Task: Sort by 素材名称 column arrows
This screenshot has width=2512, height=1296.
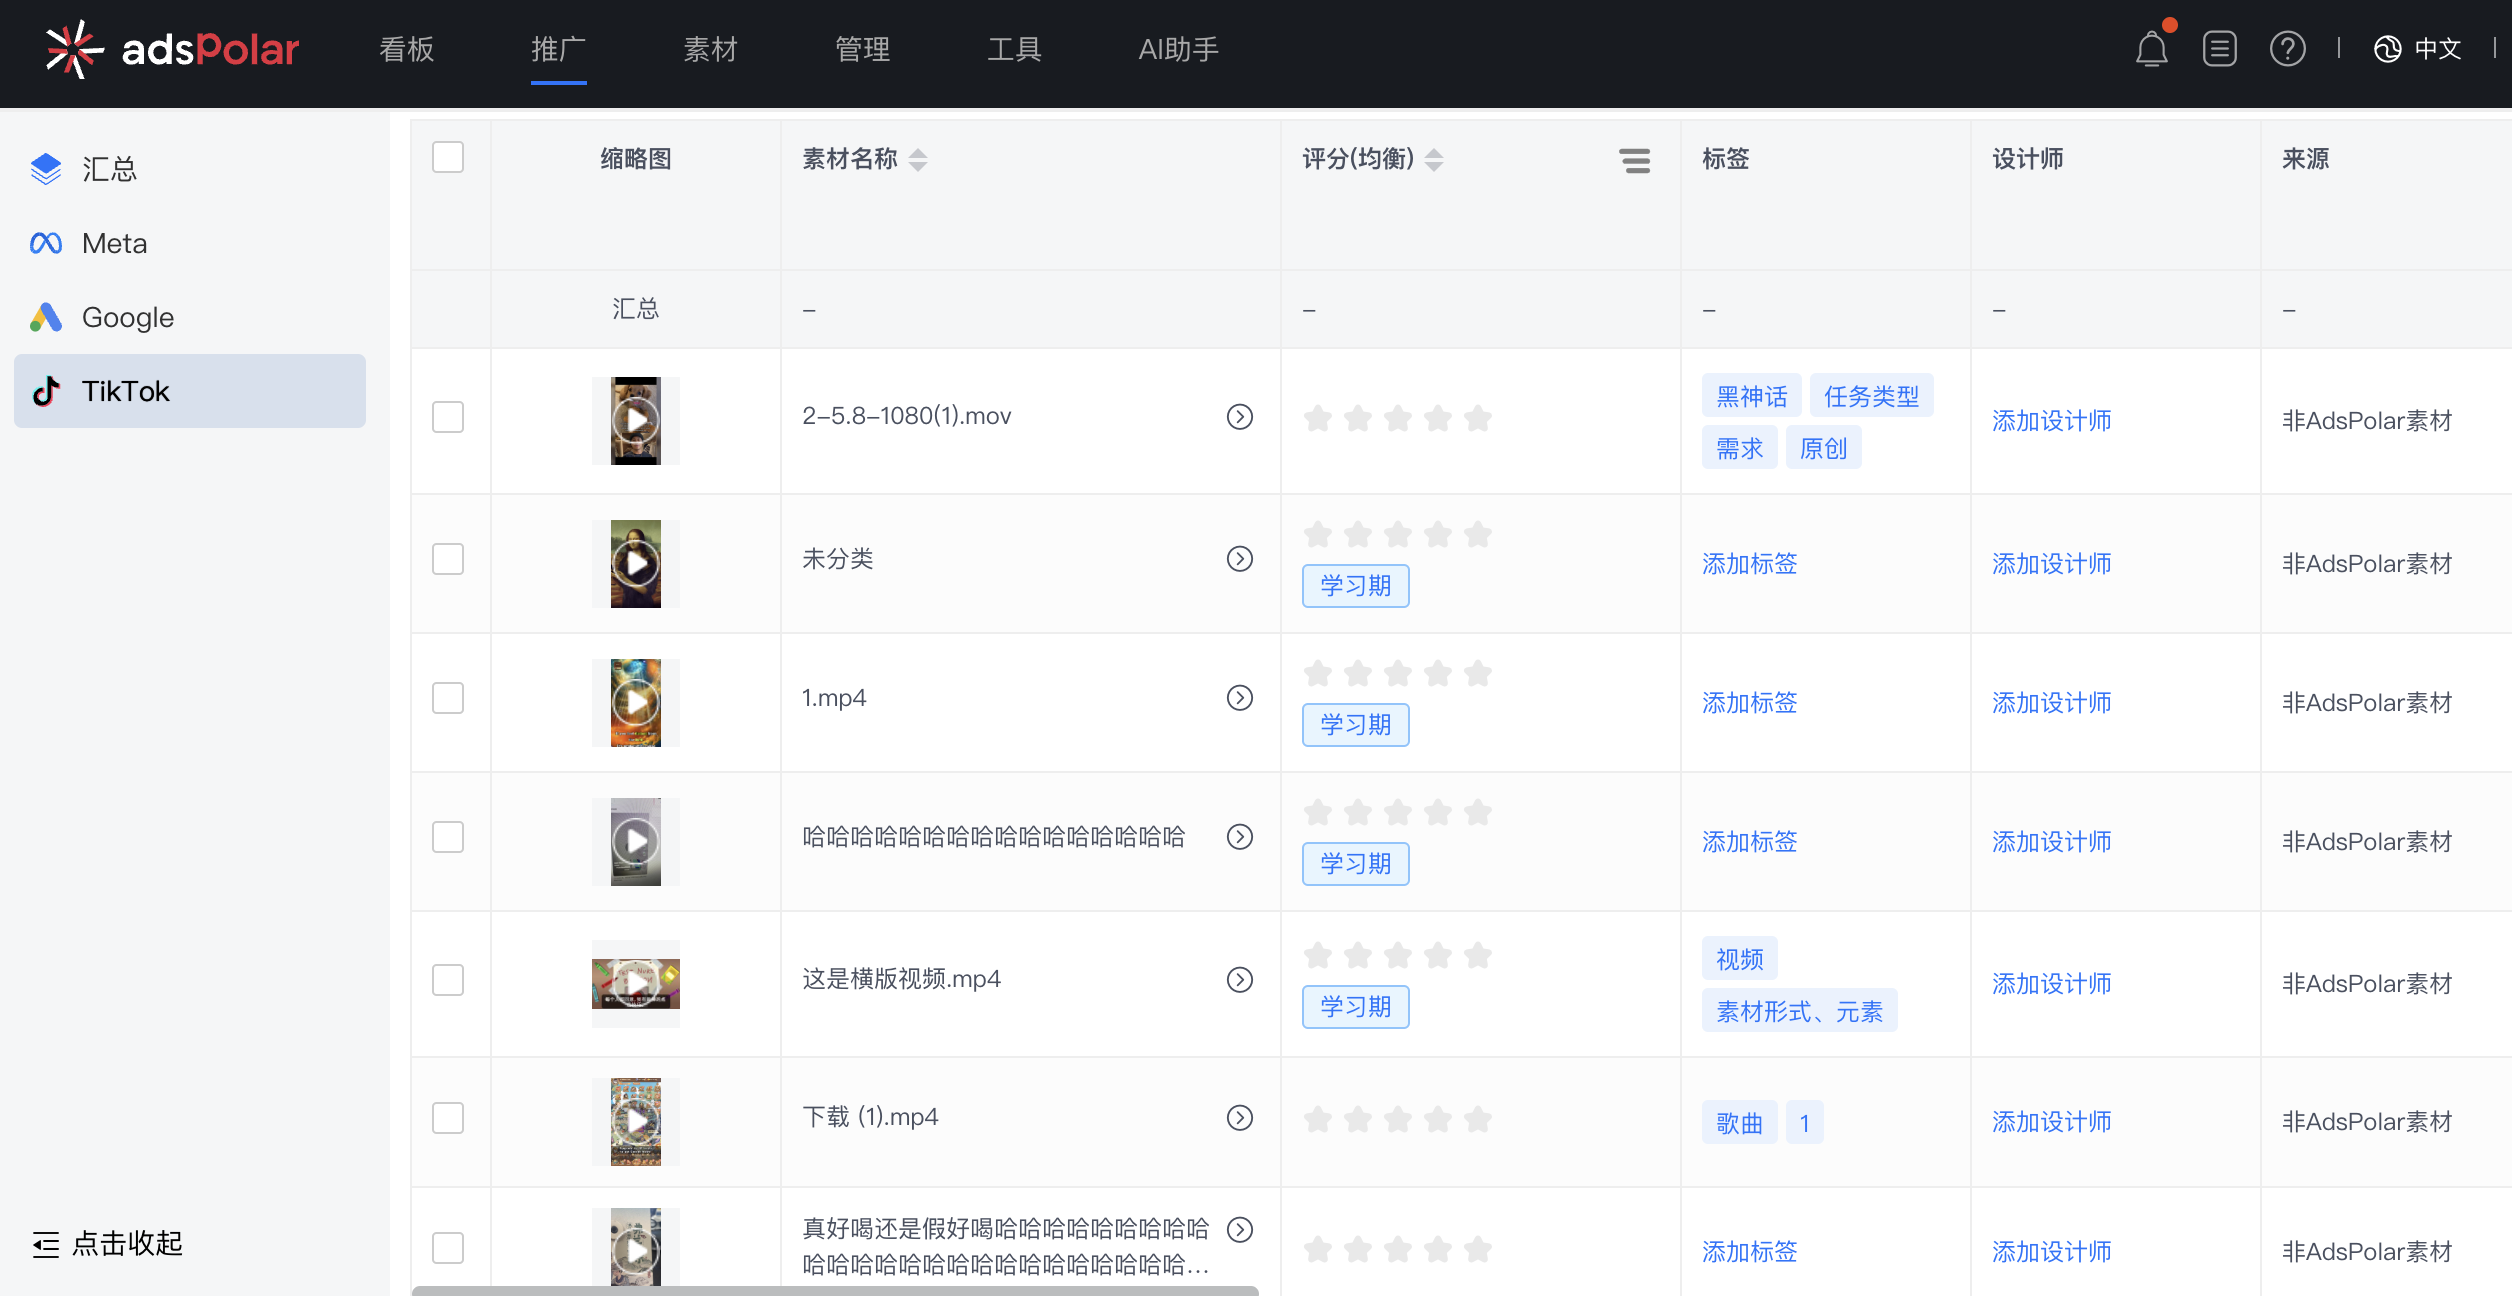Action: coord(918,160)
